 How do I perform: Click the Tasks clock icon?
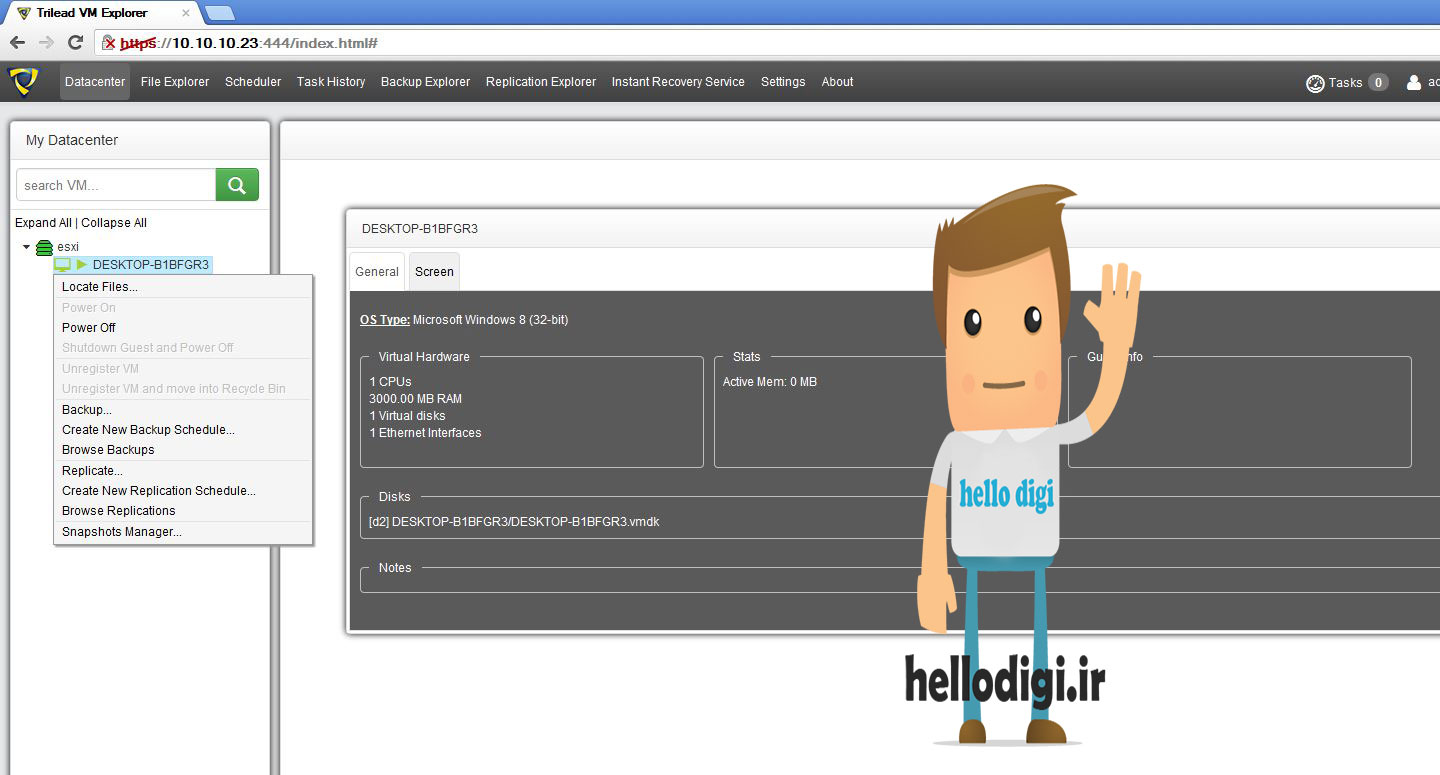(1315, 83)
